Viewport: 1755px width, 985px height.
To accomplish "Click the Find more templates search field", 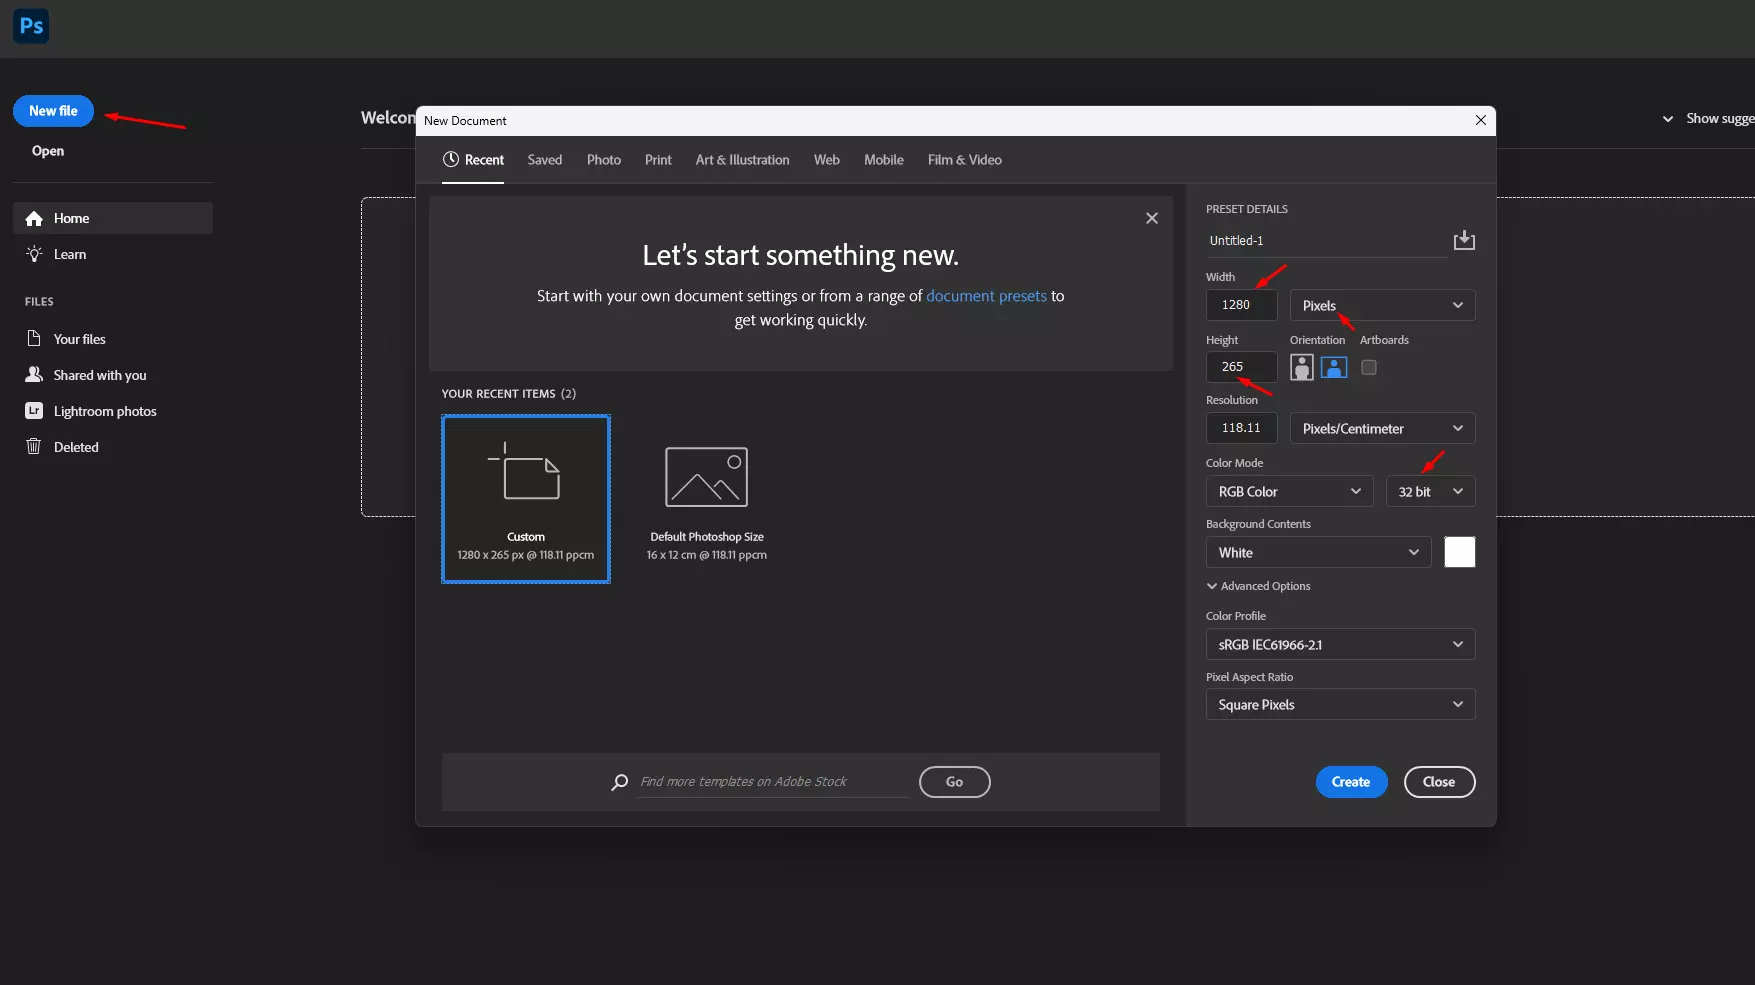I will pos(773,782).
